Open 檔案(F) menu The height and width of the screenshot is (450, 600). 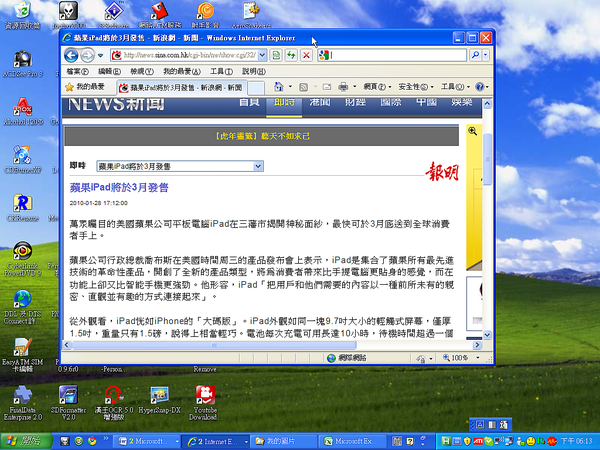coord(77,72)
